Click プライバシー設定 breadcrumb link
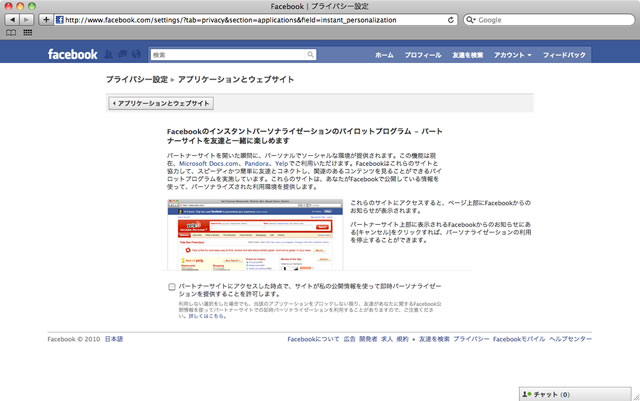Image resolution: width=640 pixels, height=401 pixels. [137, 79]
